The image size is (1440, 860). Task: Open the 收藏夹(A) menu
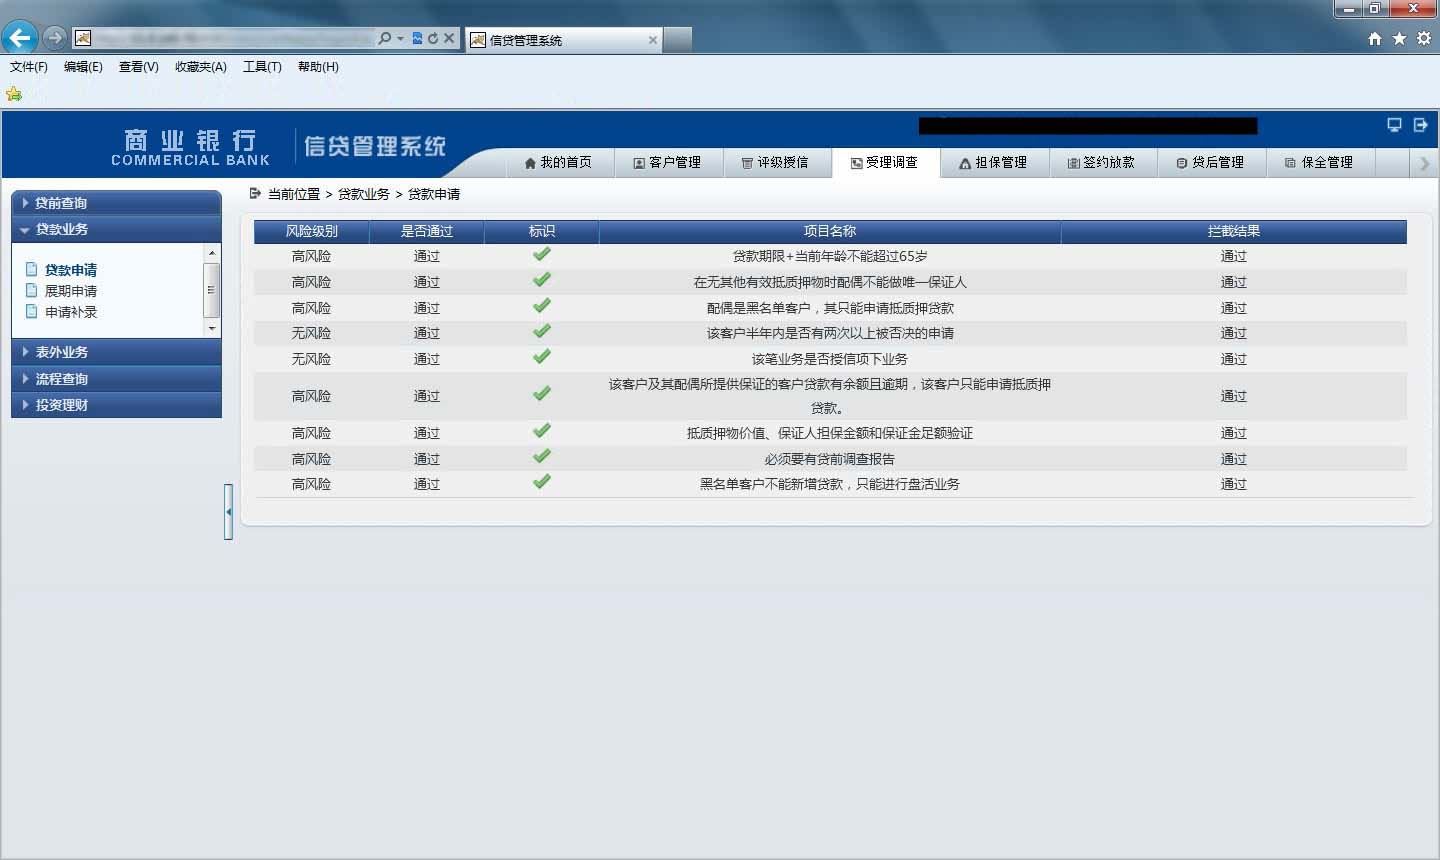pos(201,67)
